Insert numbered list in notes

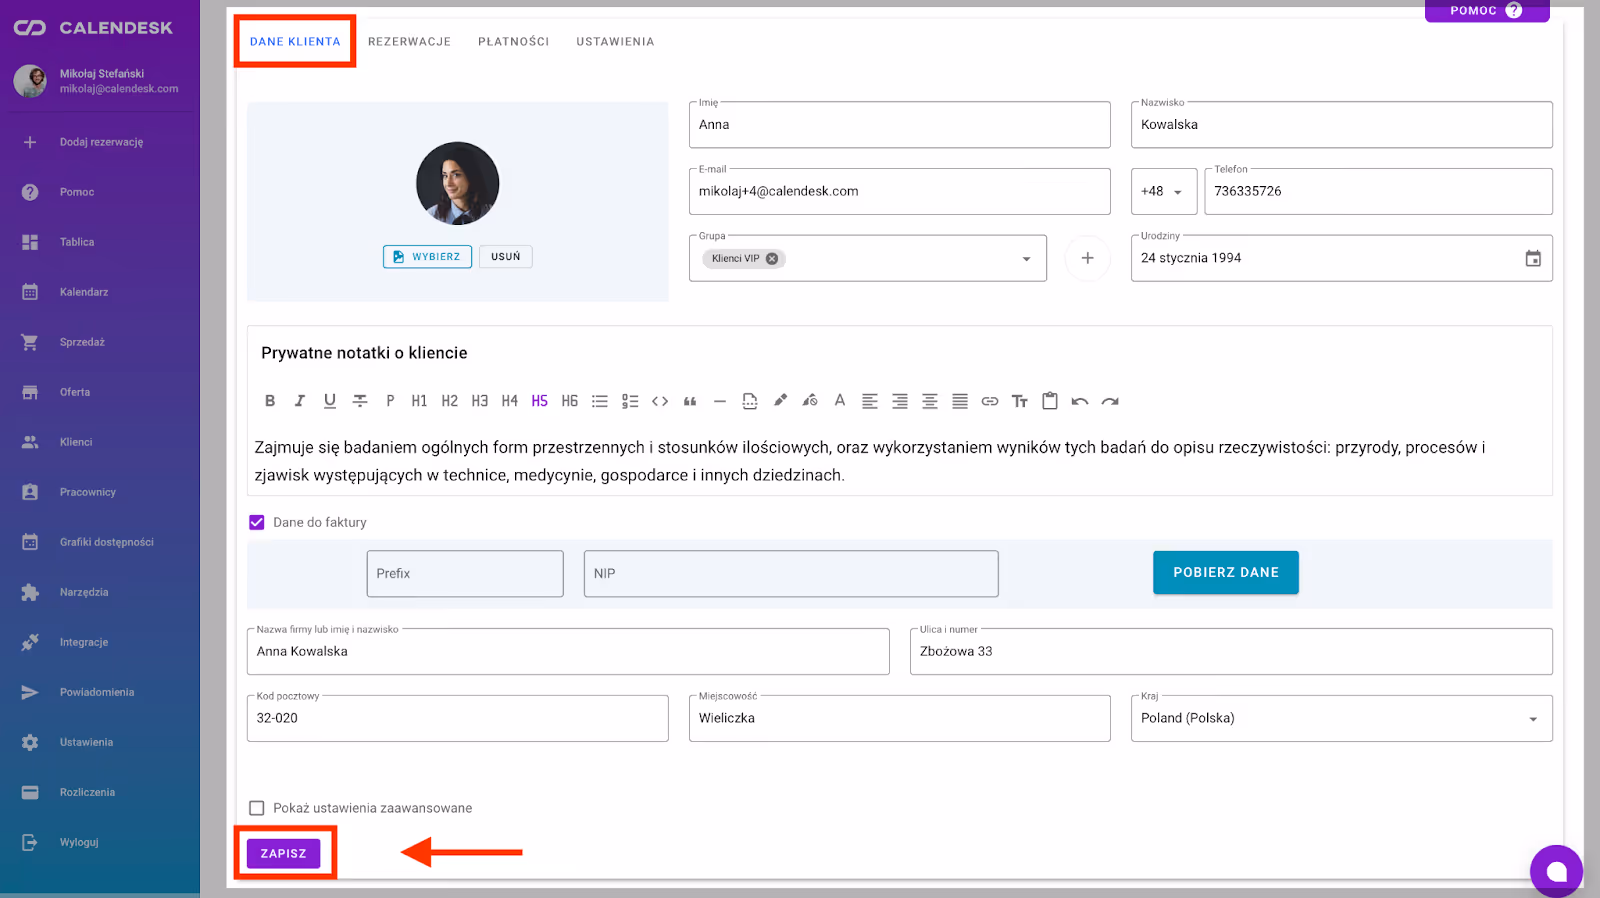pyautogui.click(x=630, y=401)
